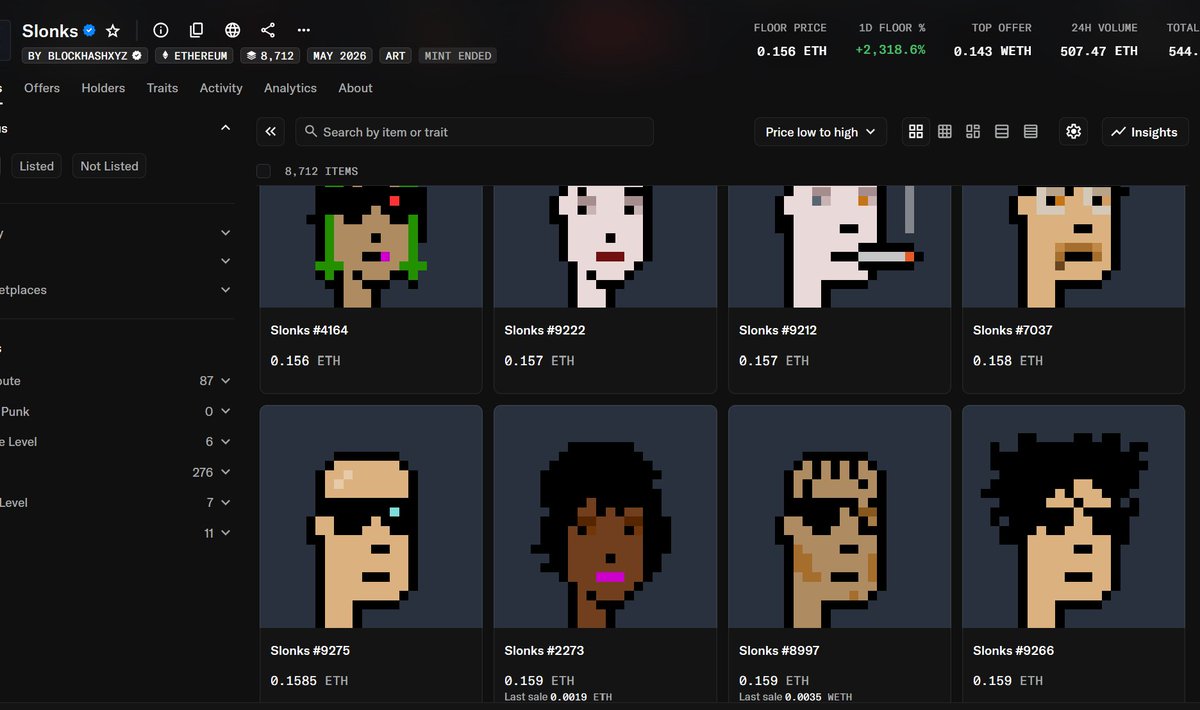
Task: Collapse the top sidebar filter section chevron
Action: (x=225, y=128)
